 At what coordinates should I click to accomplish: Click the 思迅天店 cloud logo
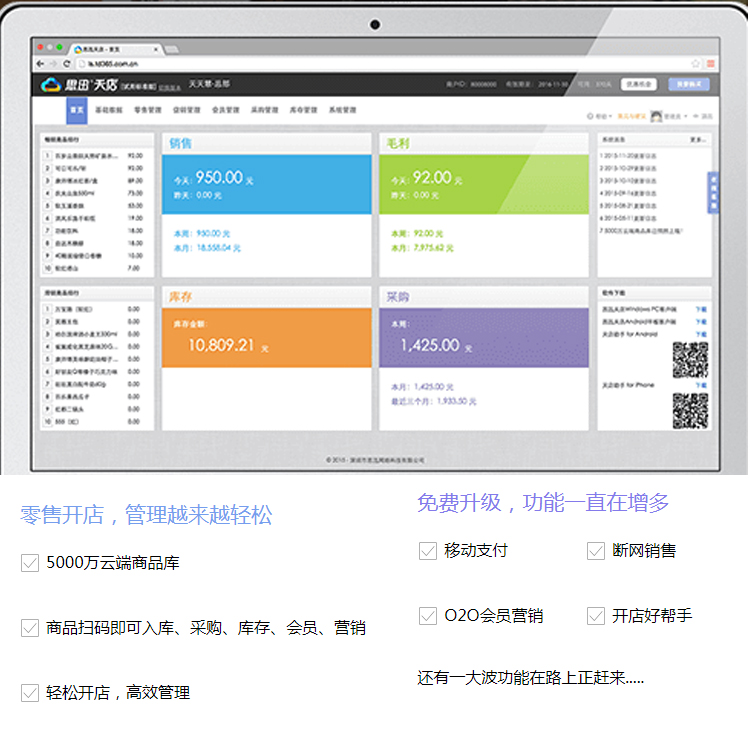(x=52, y=85)
